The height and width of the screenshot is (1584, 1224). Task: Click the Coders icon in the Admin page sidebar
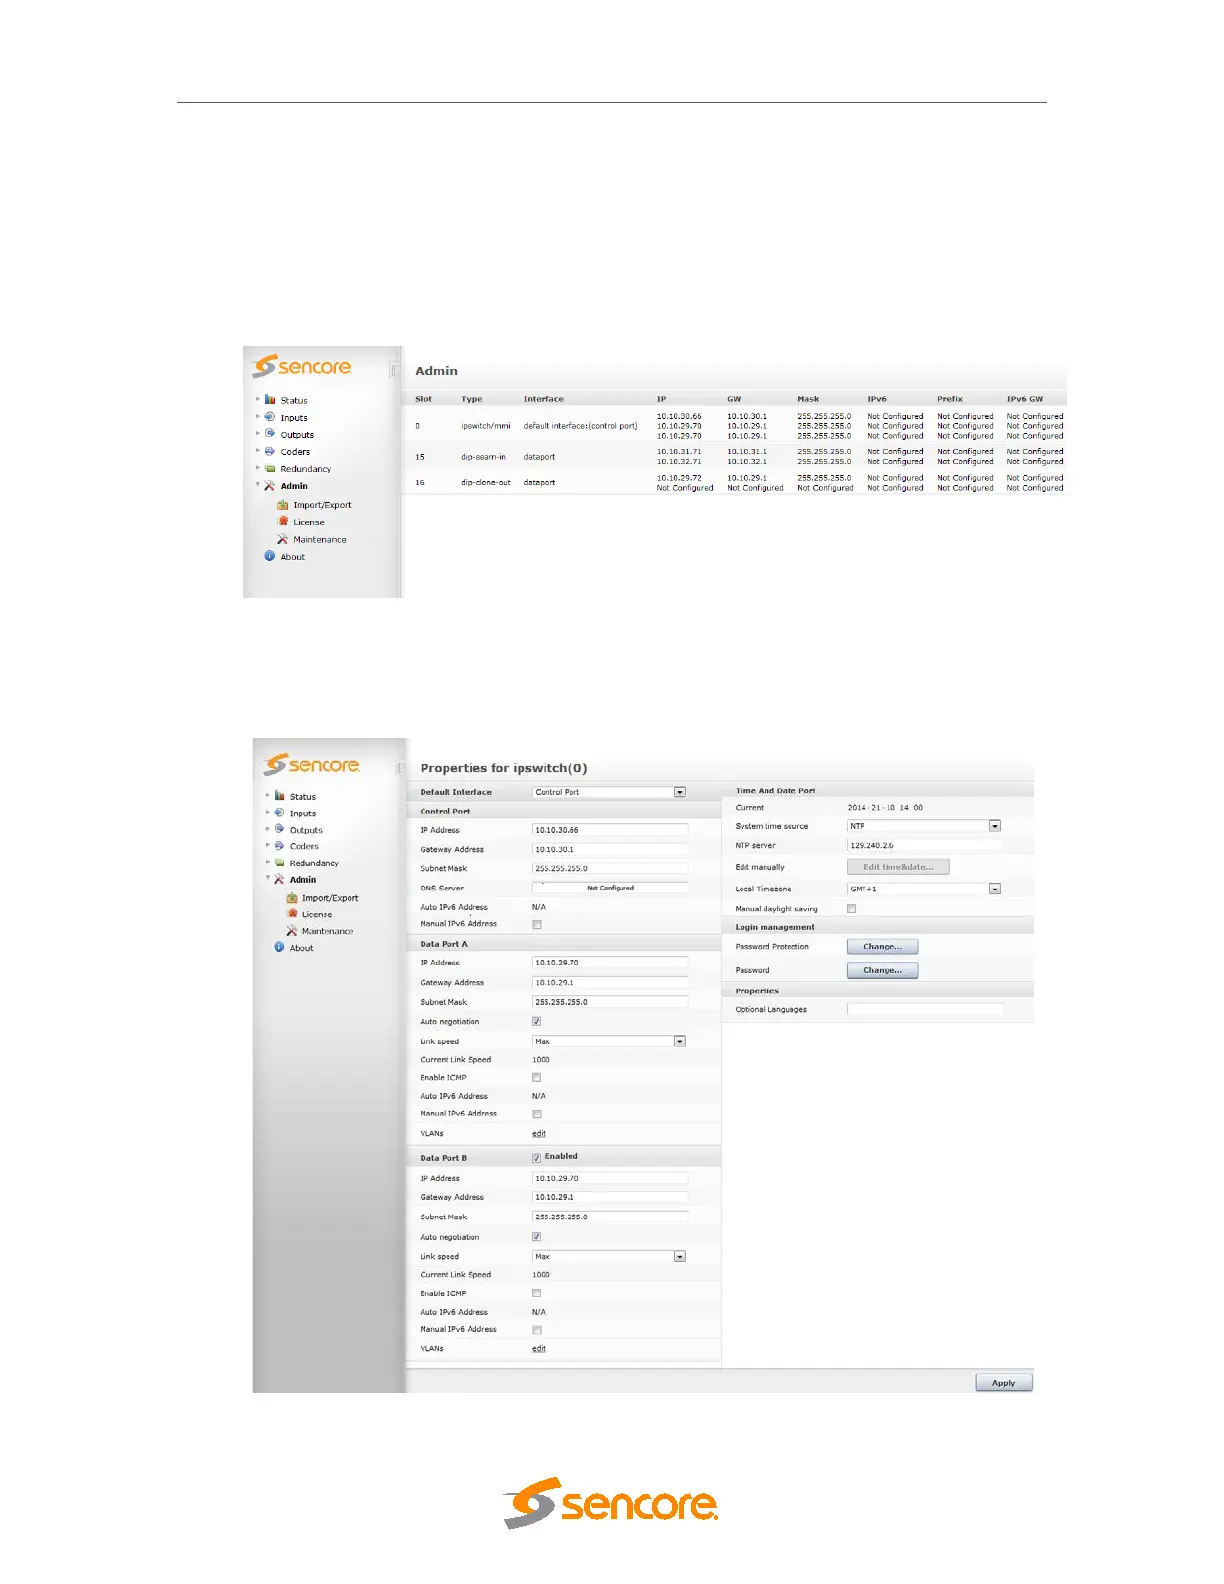click(270, 451)
